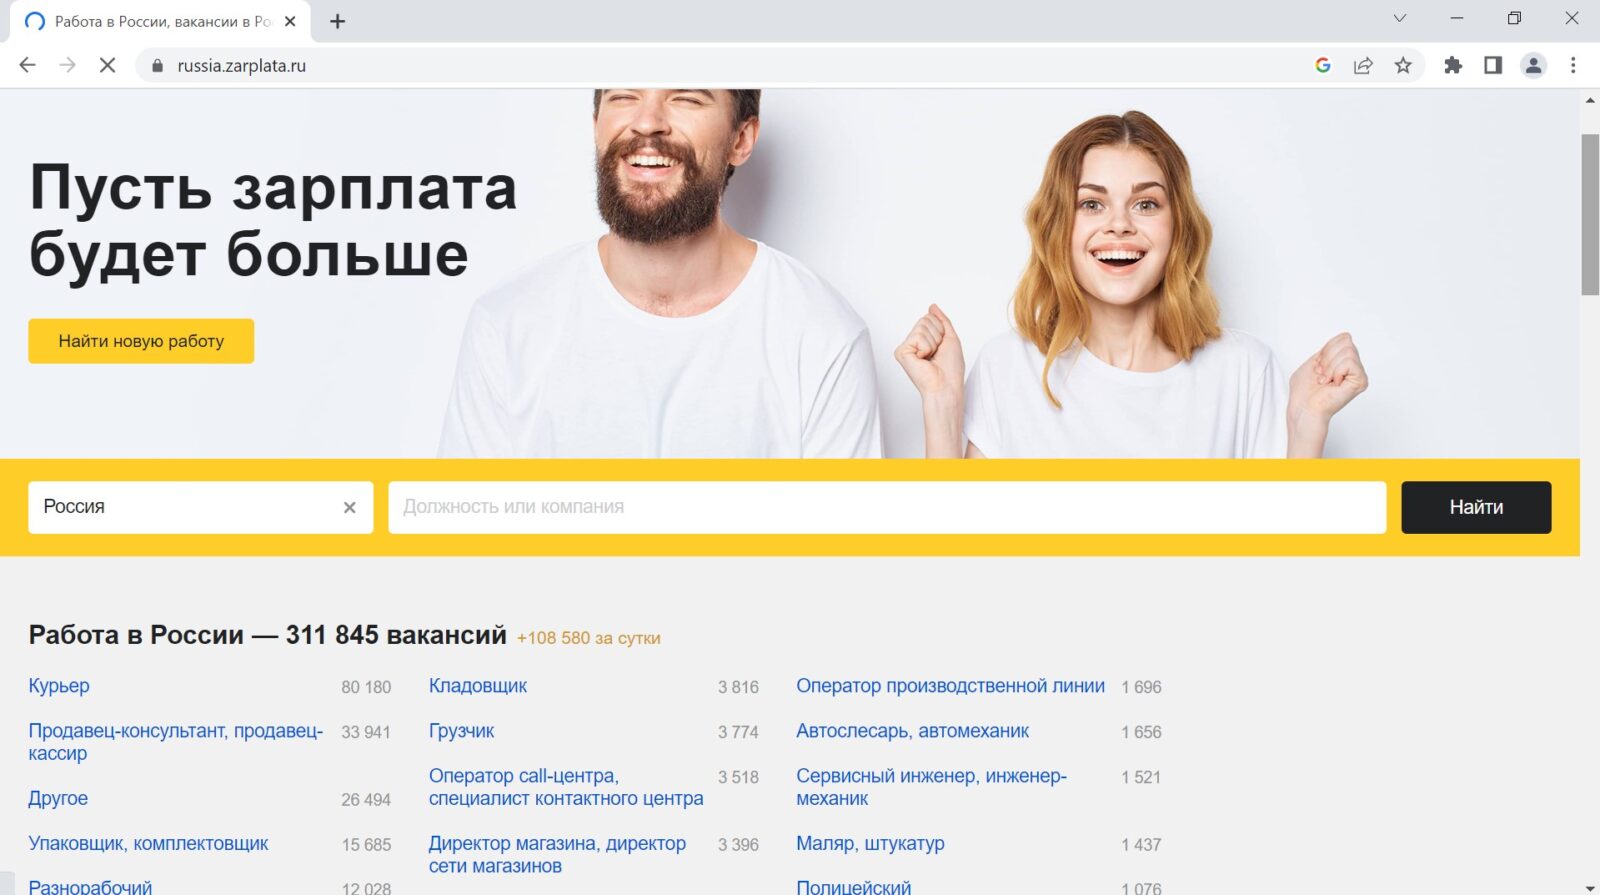The image size is (1600, 895).
Task: Open the Разнорабочий link
Action: (x=90, y=887)
